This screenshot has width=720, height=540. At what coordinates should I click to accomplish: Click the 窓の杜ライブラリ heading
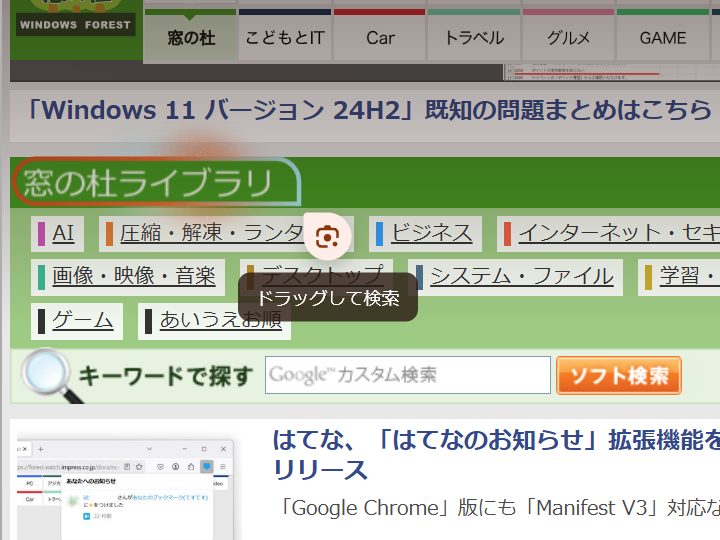147,183
